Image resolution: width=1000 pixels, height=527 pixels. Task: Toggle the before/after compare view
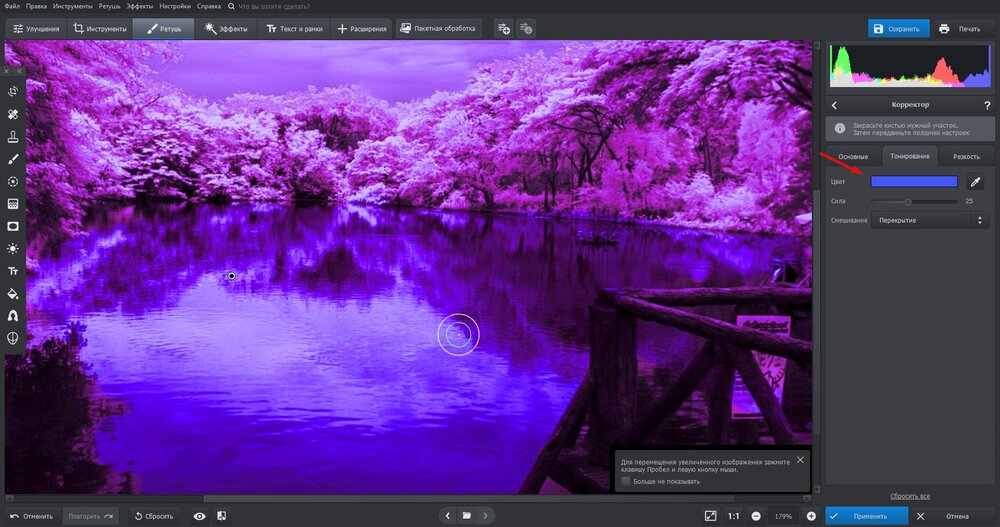pos(221,516)
